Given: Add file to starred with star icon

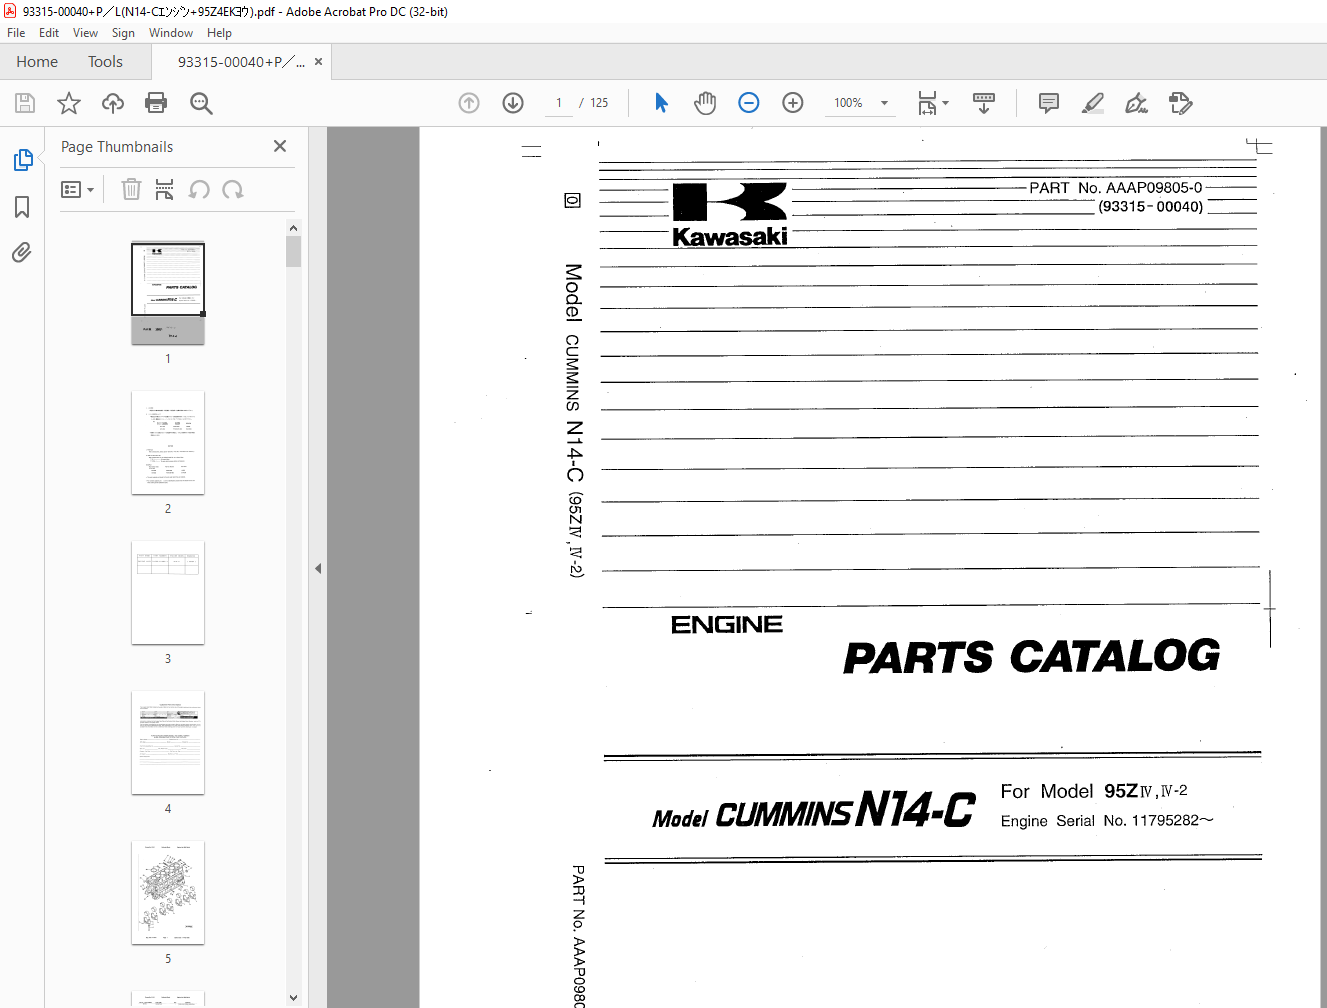Looking at the screenshot, I should click(x=69, y=103).
